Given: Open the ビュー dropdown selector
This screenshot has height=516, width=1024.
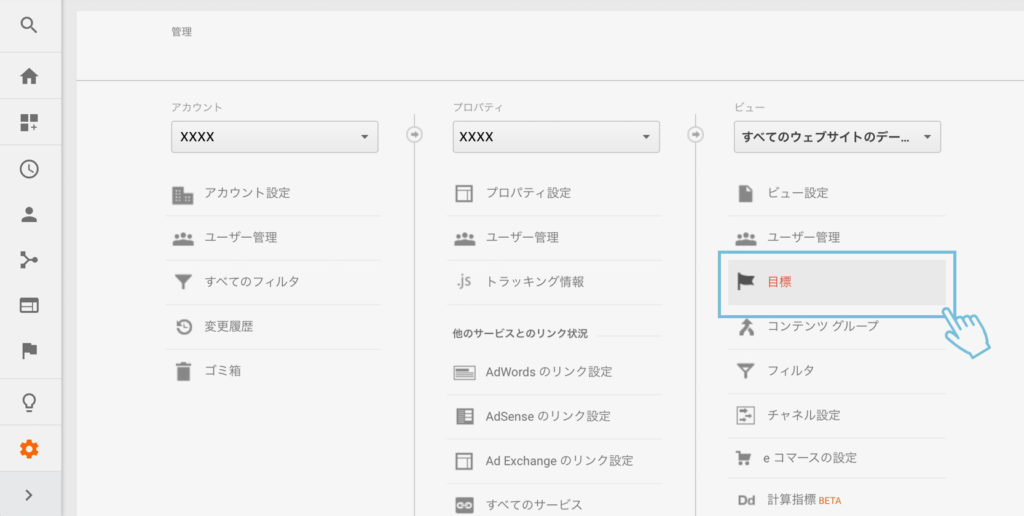Looking at the screenshot, I should tap(836, 137).
